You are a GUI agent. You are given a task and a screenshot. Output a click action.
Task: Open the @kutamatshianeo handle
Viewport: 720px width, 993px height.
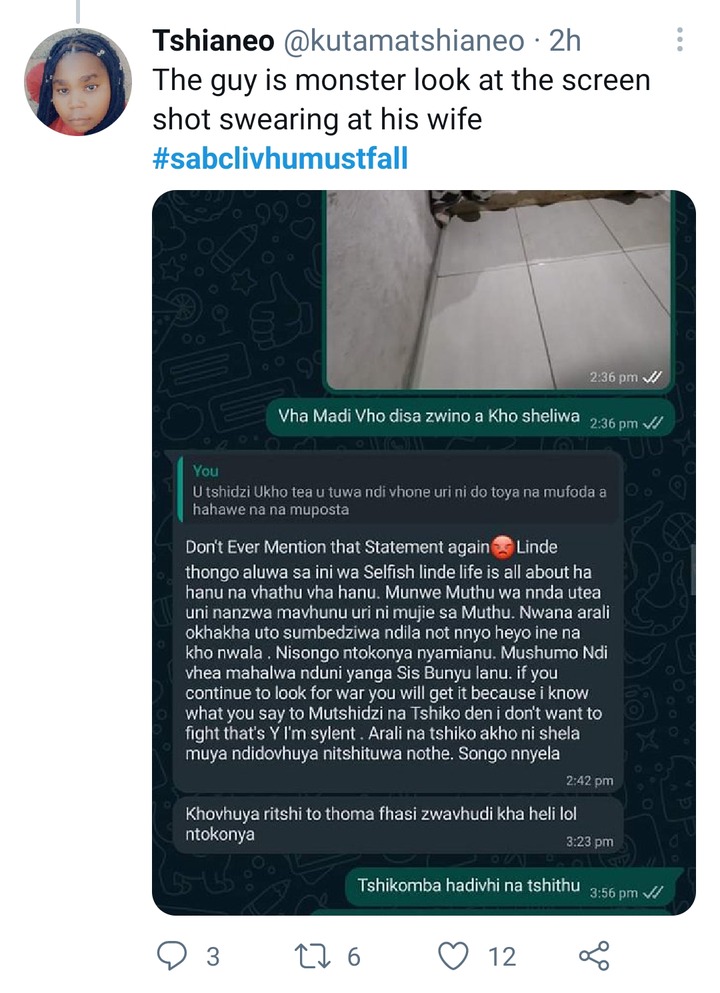404,41
